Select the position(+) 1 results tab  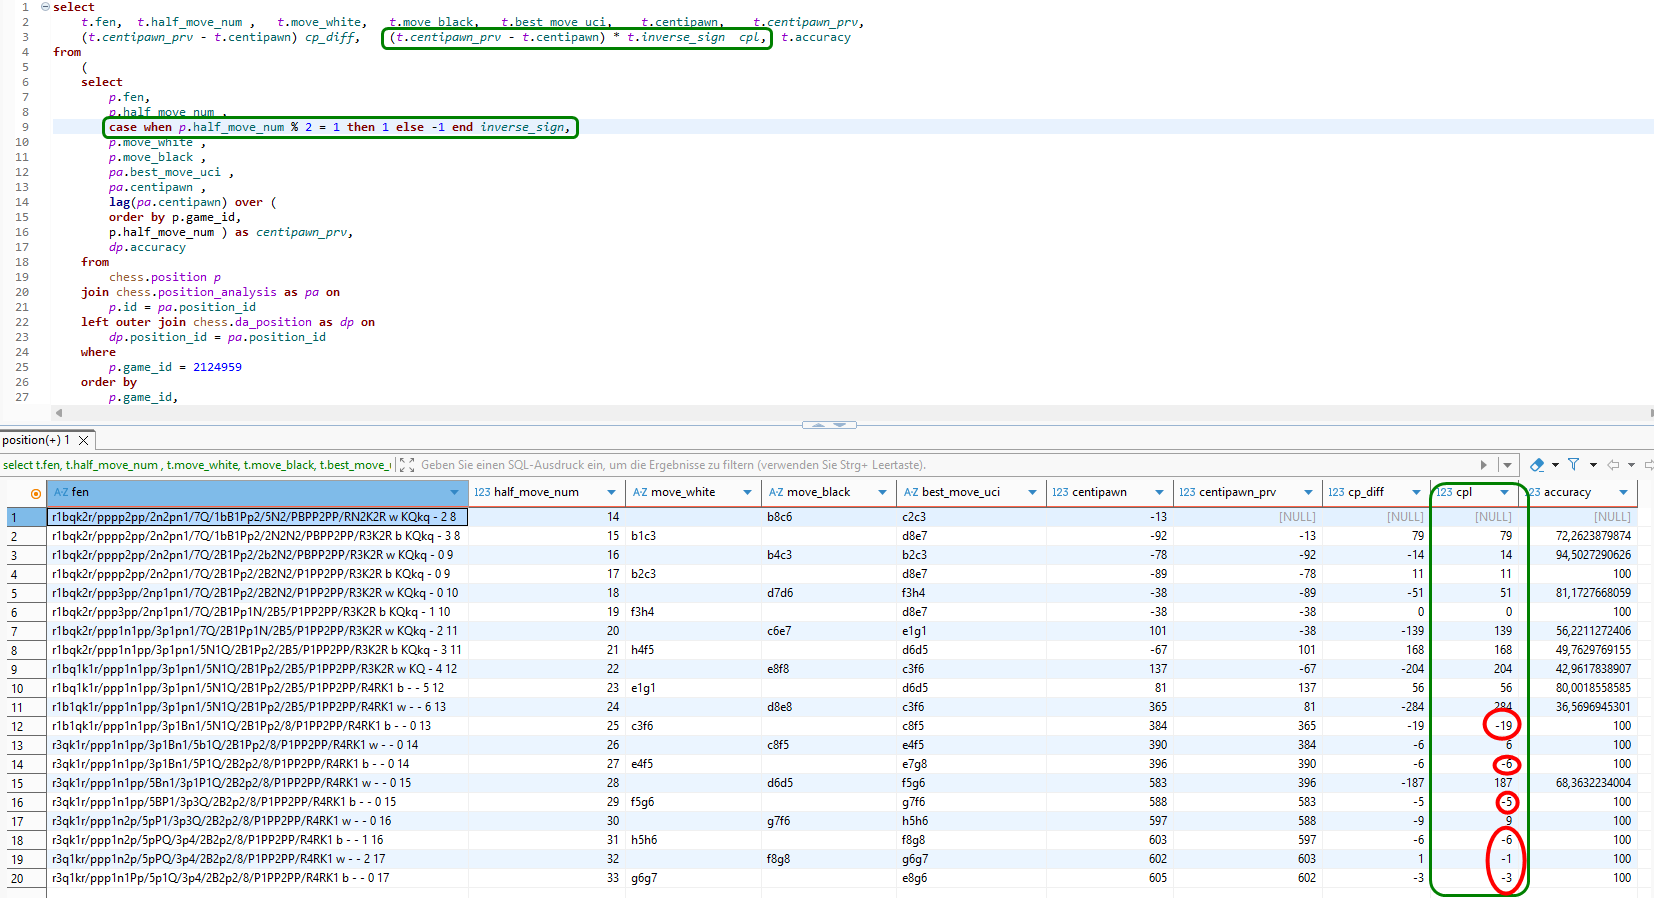[x=36, y=440]
